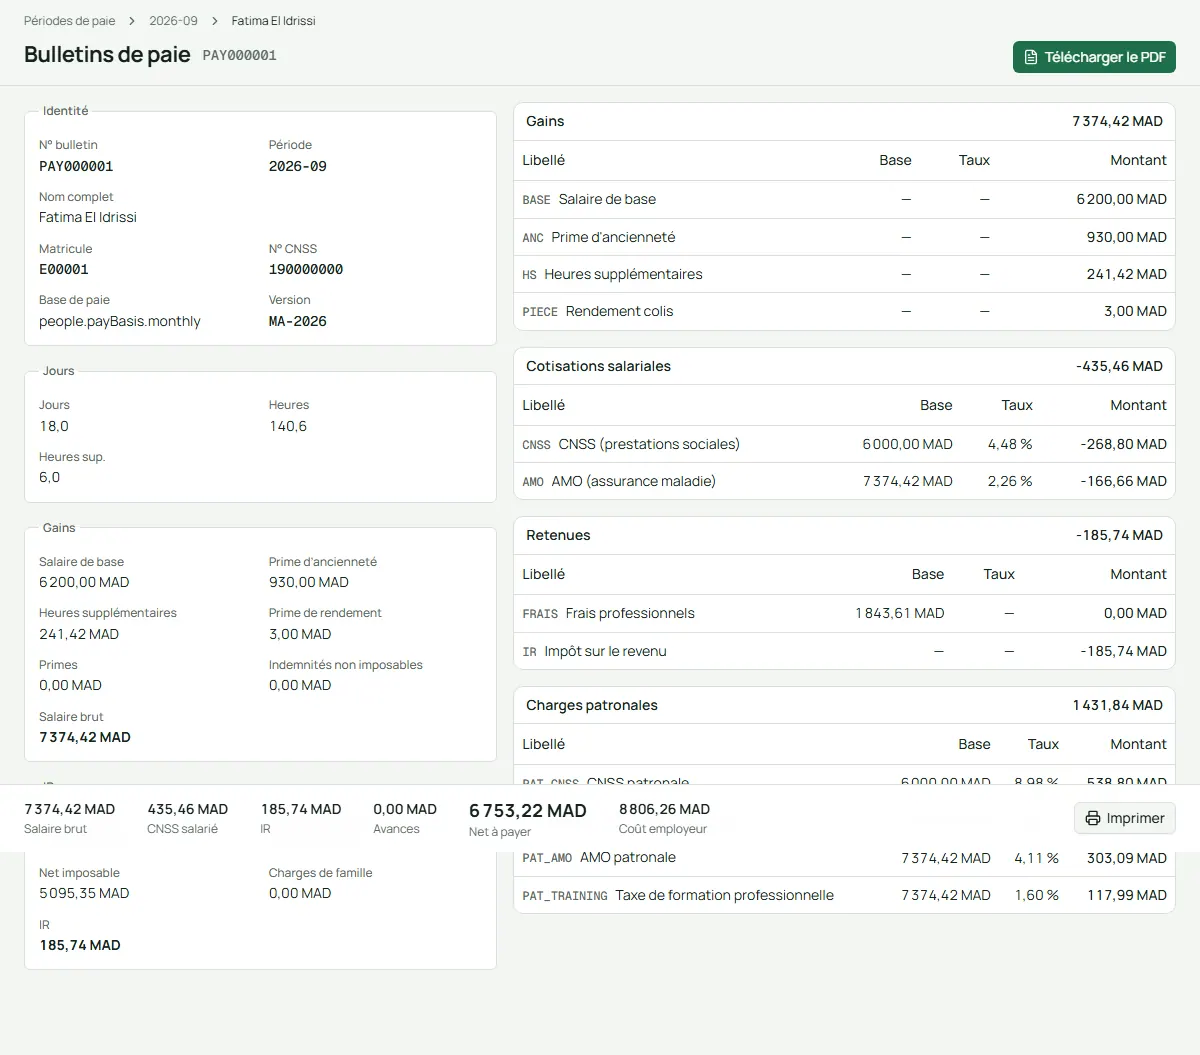Click the Rendement colis PIECE row
This screenshot has height=1055, width=1200.
[844, 311]
